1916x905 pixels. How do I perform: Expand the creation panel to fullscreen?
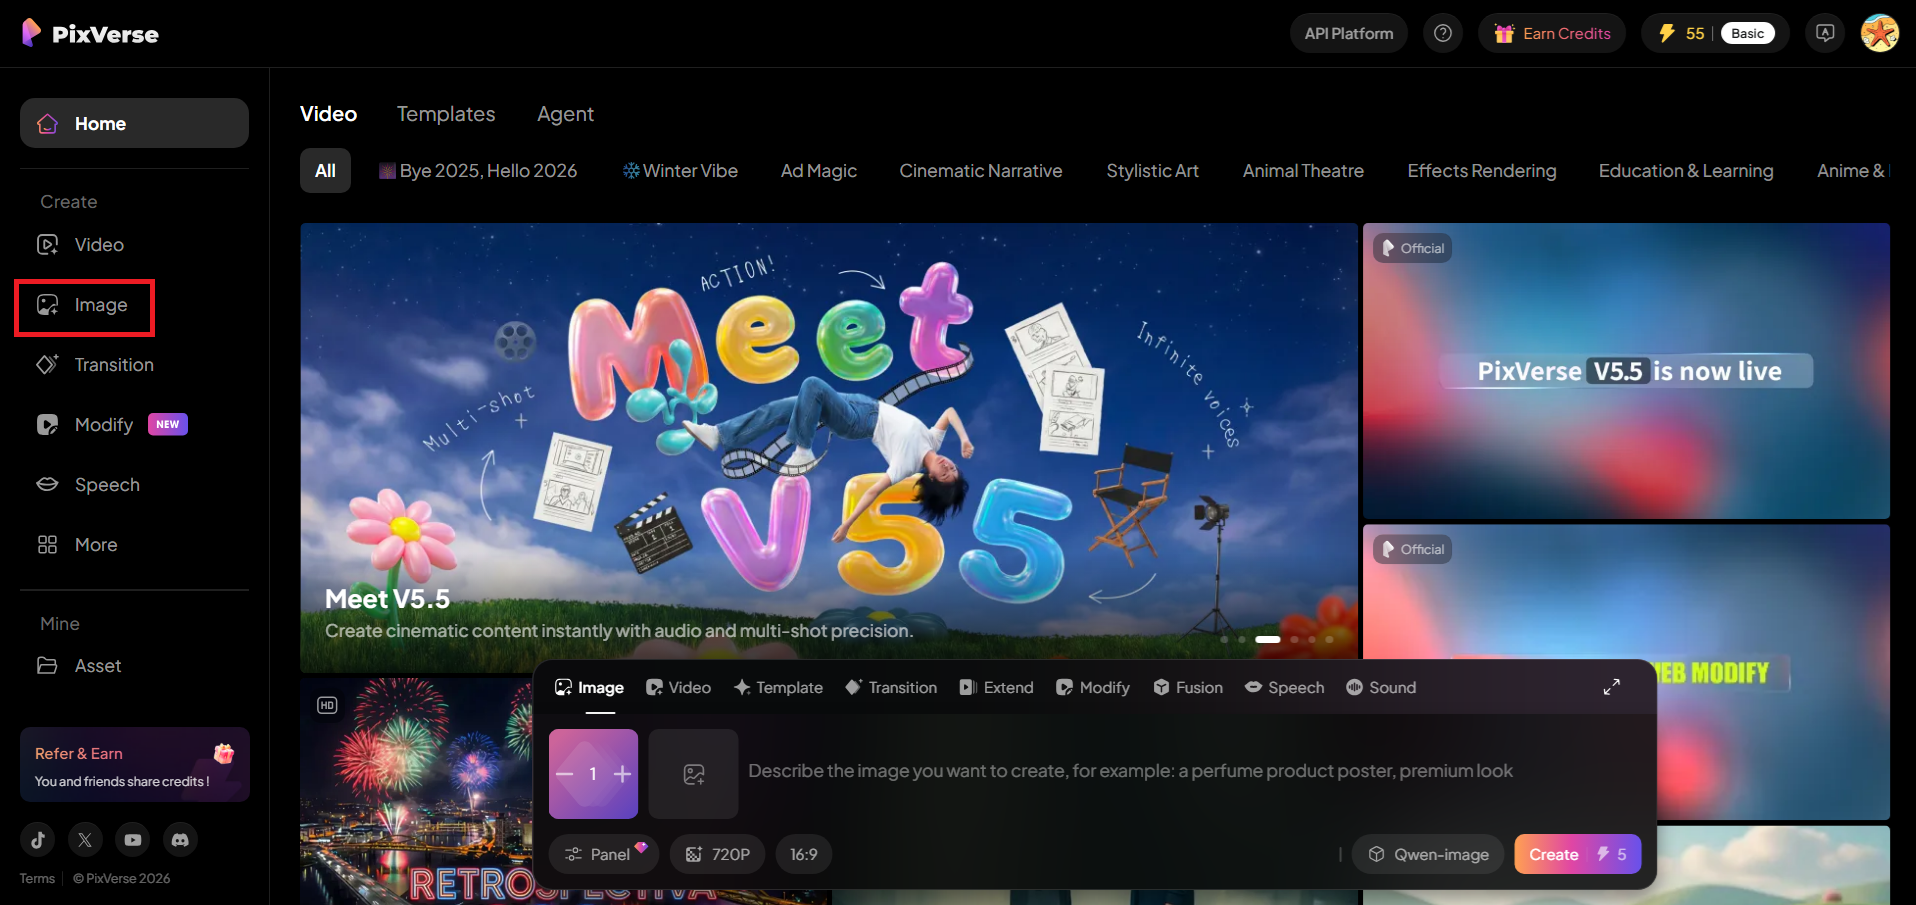pos(1611,687)
